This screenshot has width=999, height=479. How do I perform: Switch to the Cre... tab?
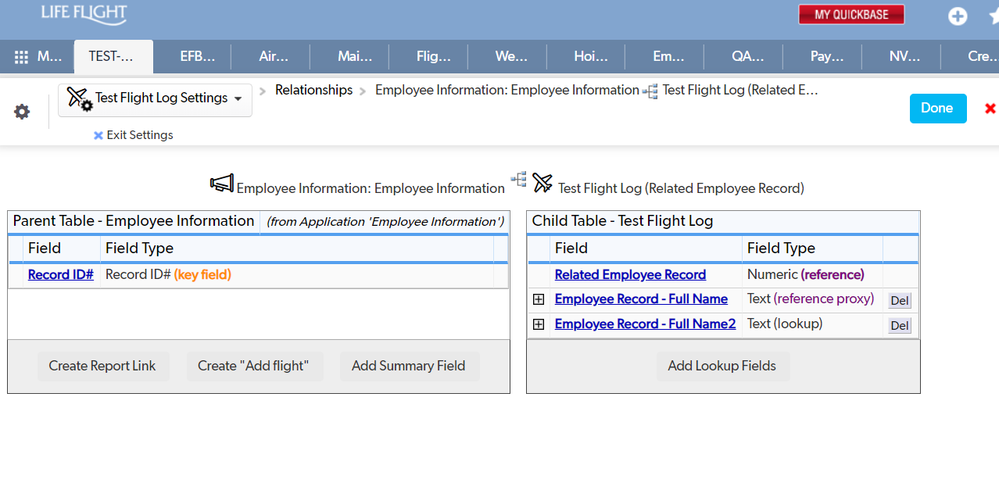click(982, 57)
